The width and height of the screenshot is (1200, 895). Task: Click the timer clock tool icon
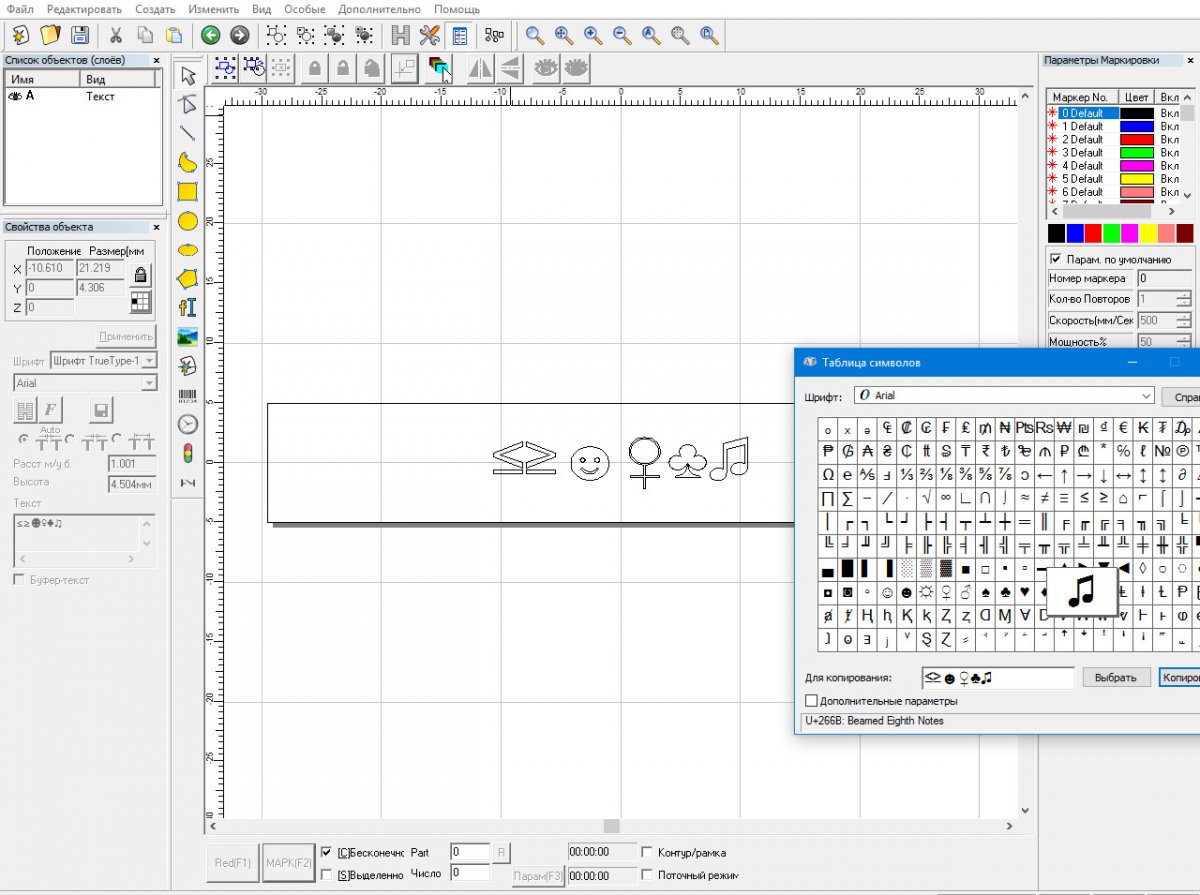[187, 425]
